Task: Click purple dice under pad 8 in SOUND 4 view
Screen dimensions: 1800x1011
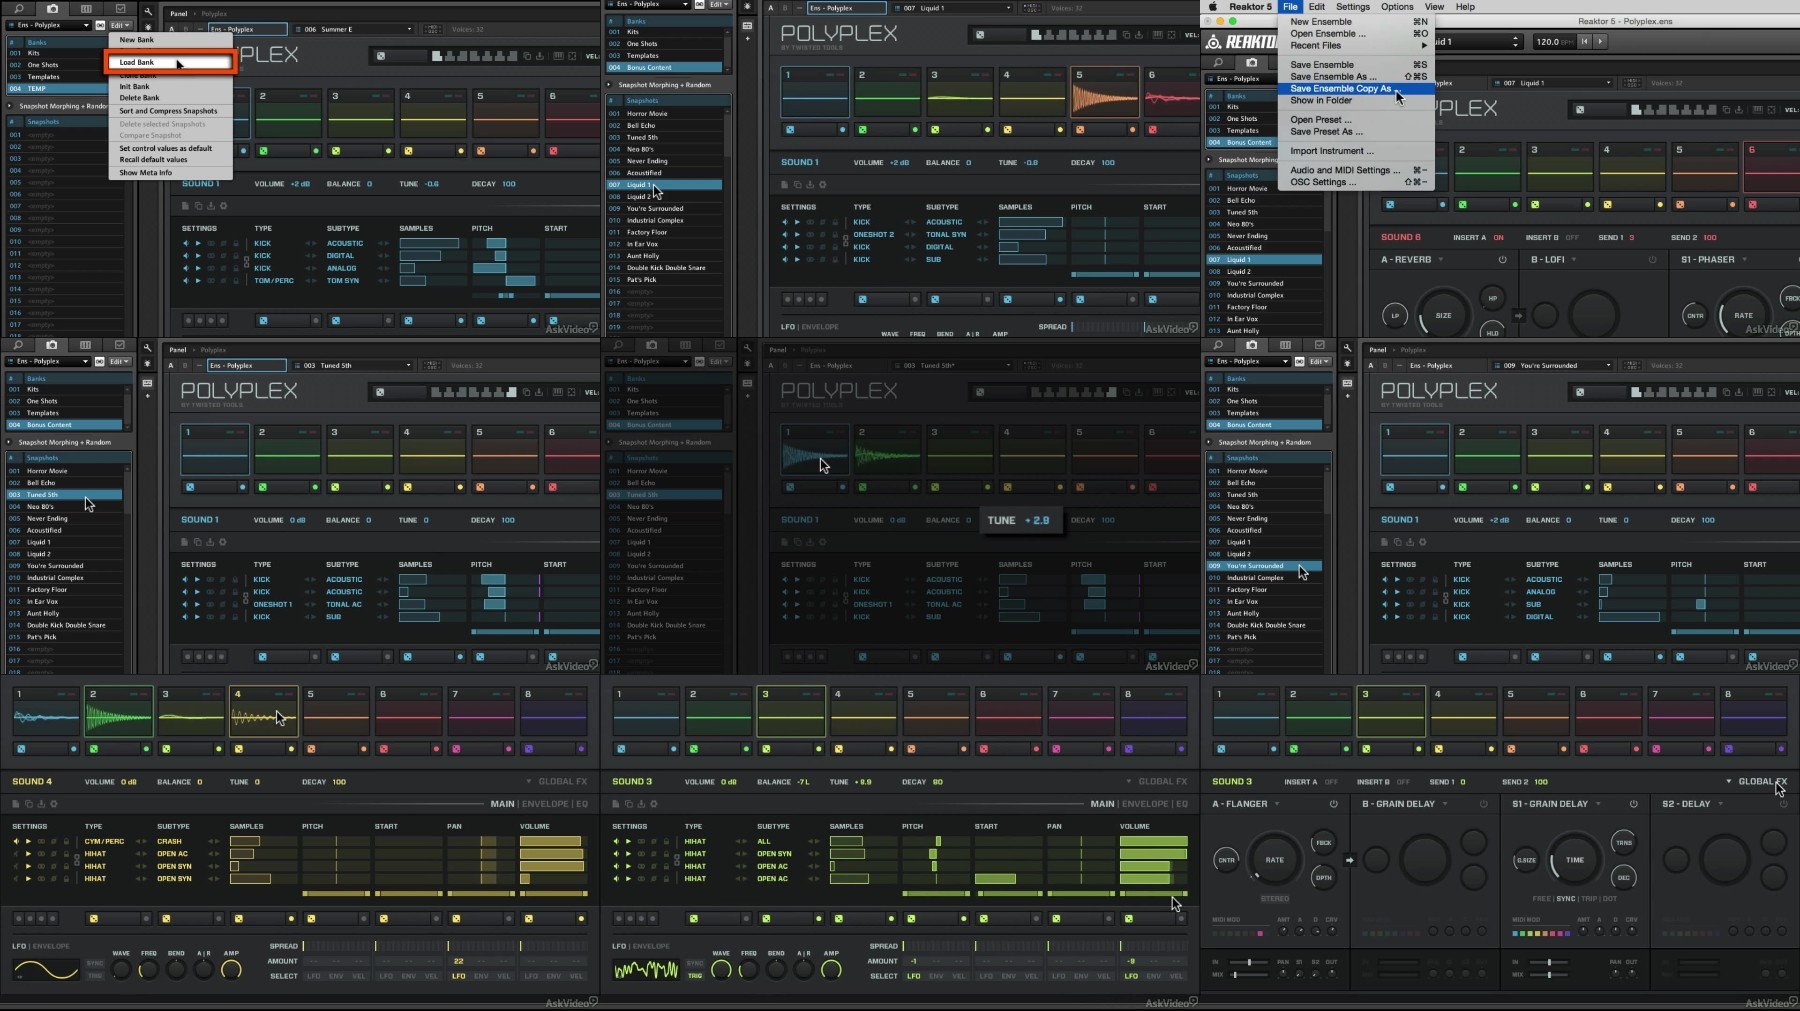Action: pos(527,749)
